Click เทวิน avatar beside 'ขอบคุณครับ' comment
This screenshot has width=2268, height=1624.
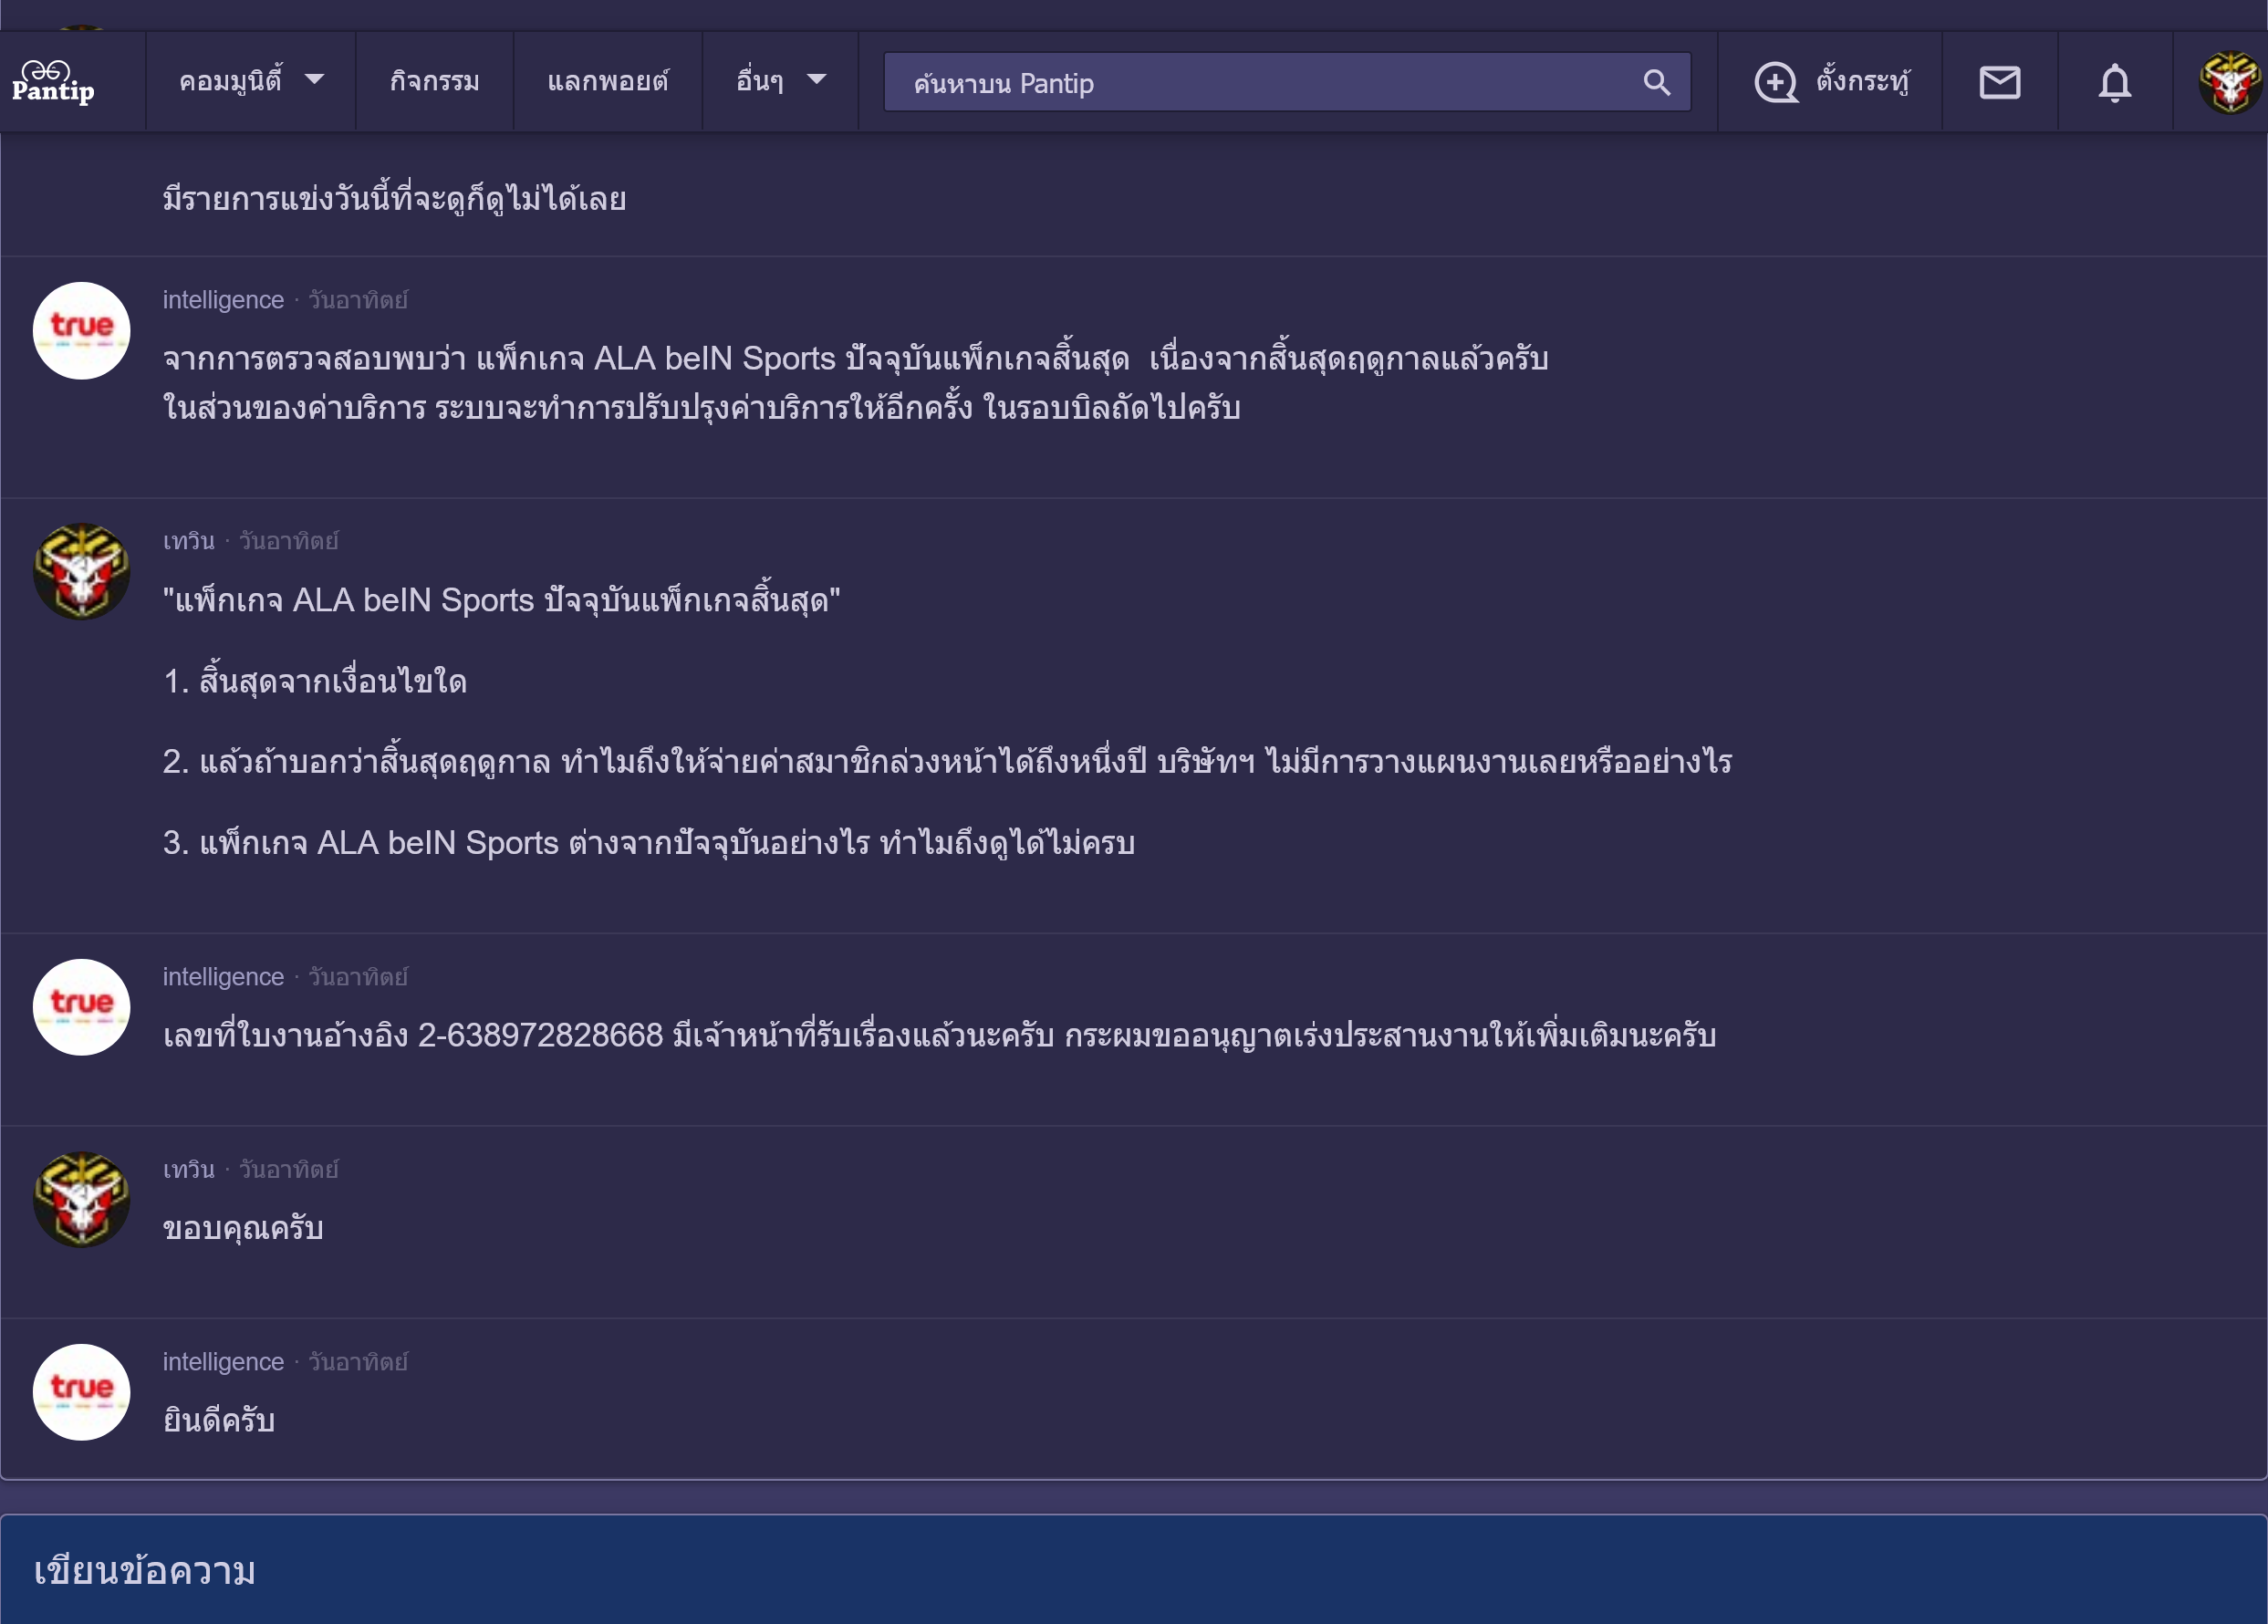[82, 1200]
